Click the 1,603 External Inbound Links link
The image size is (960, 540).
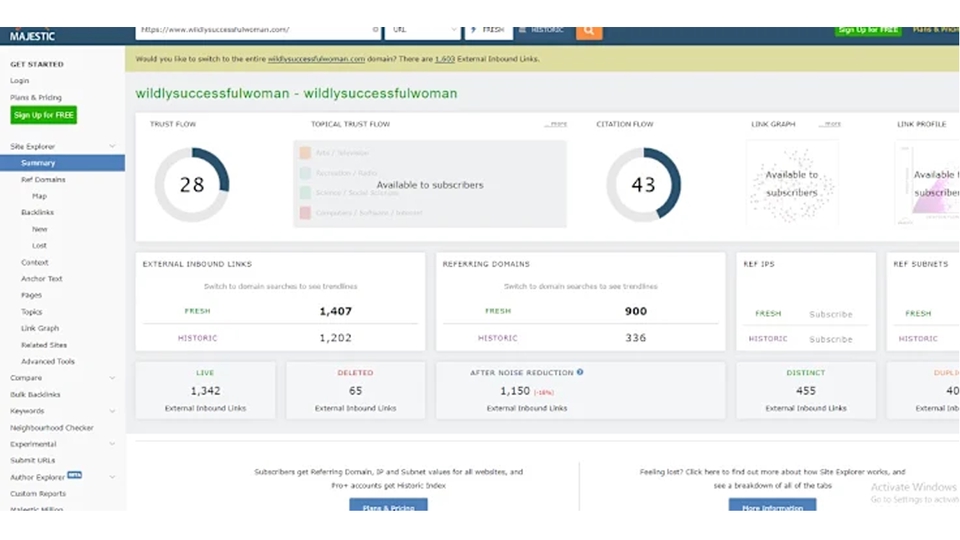point(444,59)
